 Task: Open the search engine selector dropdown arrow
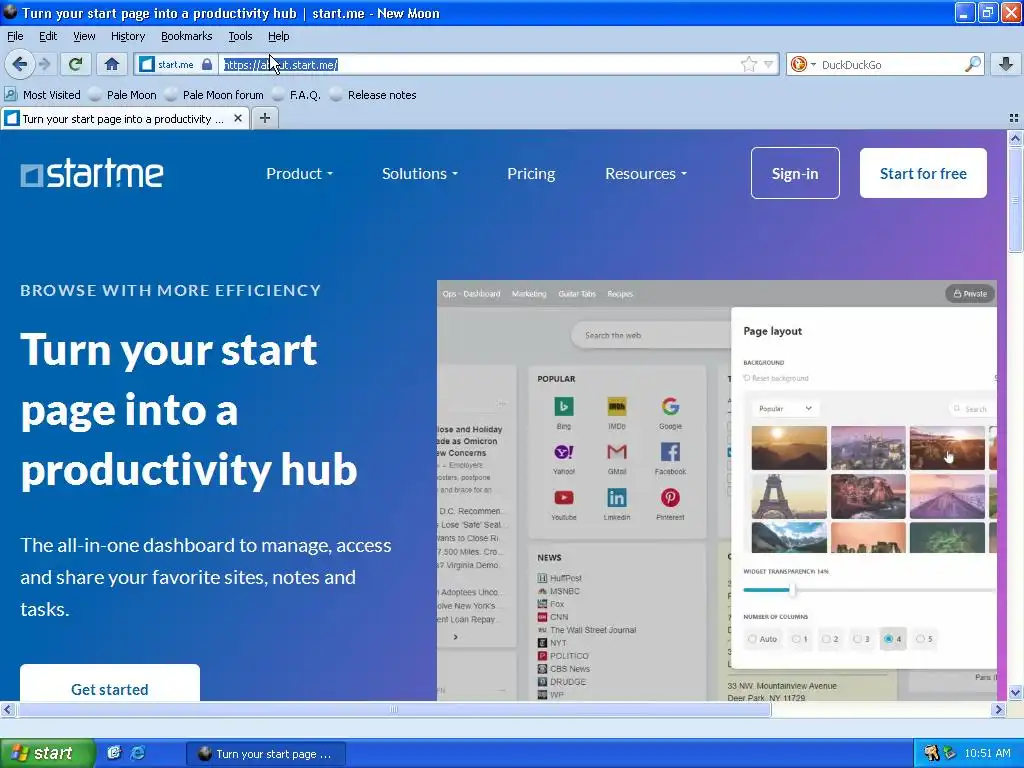(813, 65)
